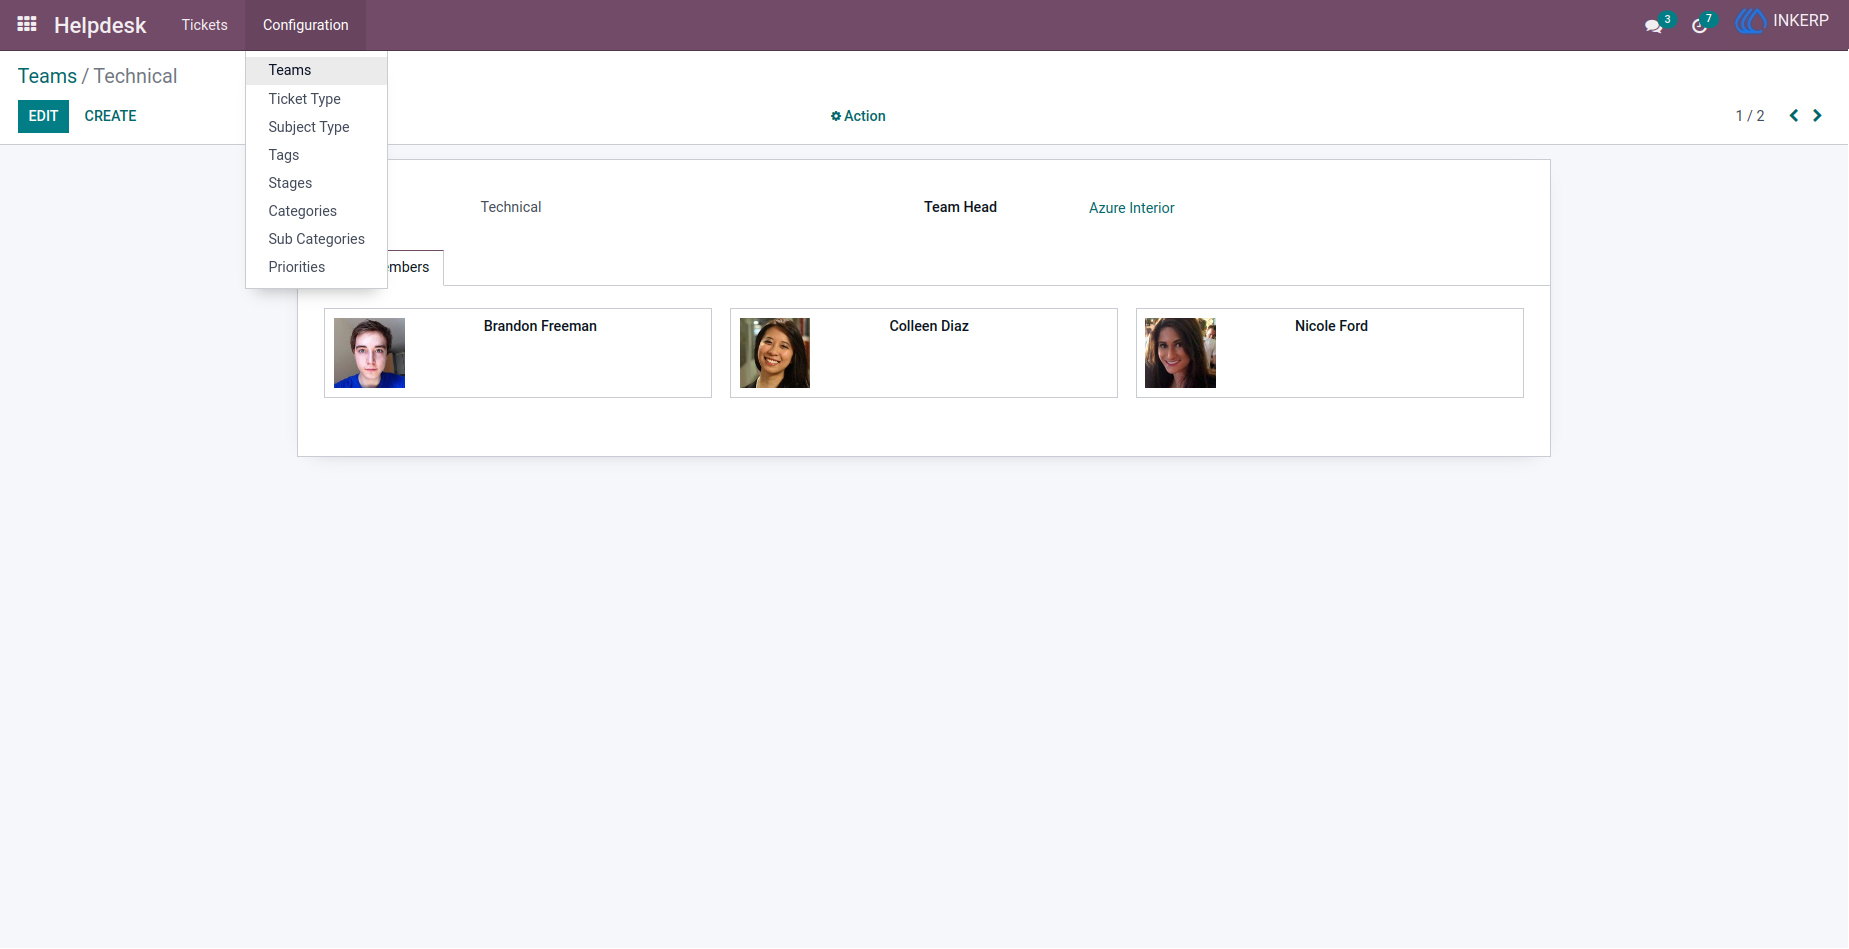Image resolution: width=1849 pixels, height=949 pixels.
Task: Go to previous team record arrow
Action: click(1794, 116)
